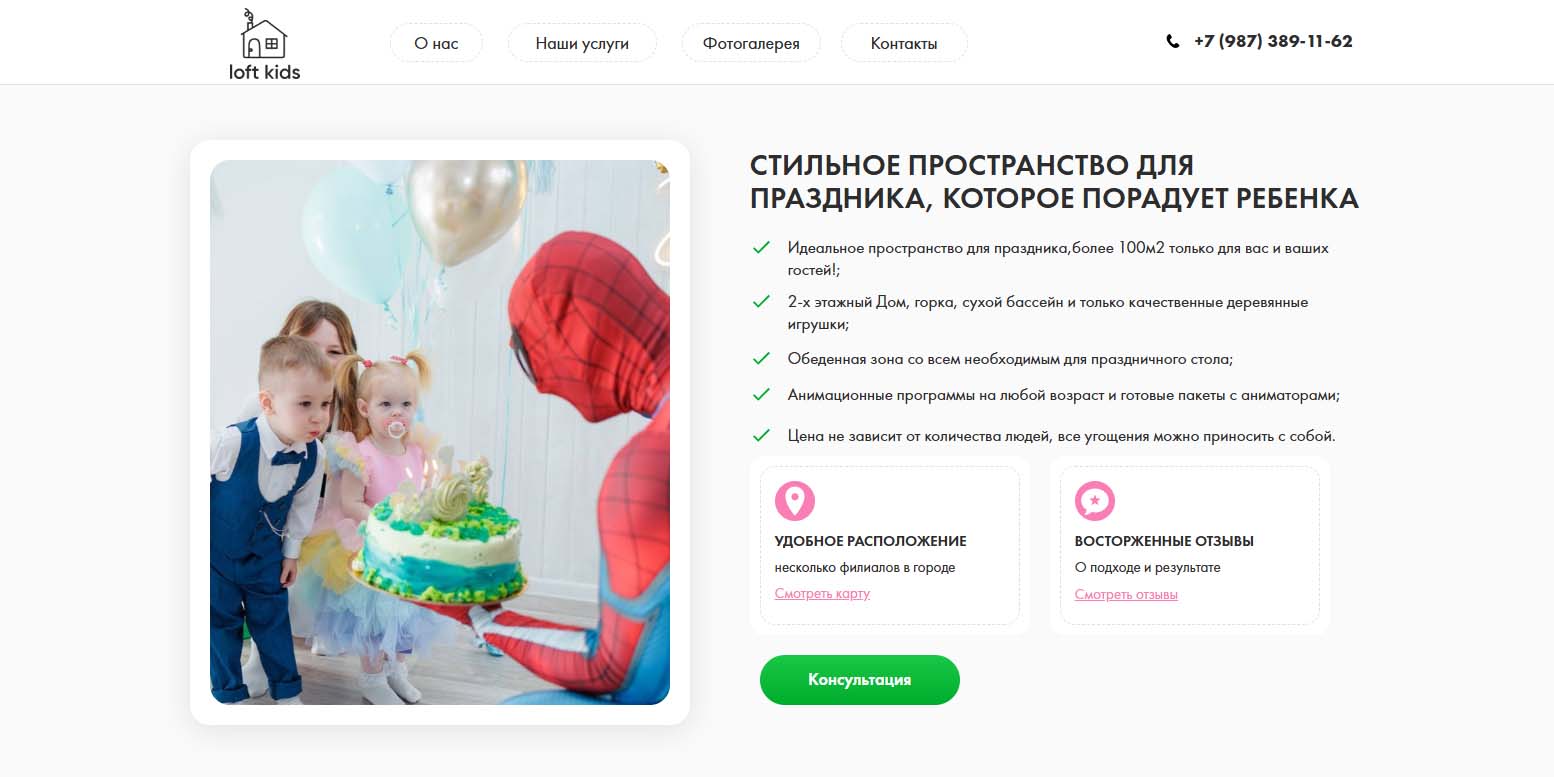Click the phone handset icon
Viewport: 1554px width, 777px height.
(x=1173, y=42)
